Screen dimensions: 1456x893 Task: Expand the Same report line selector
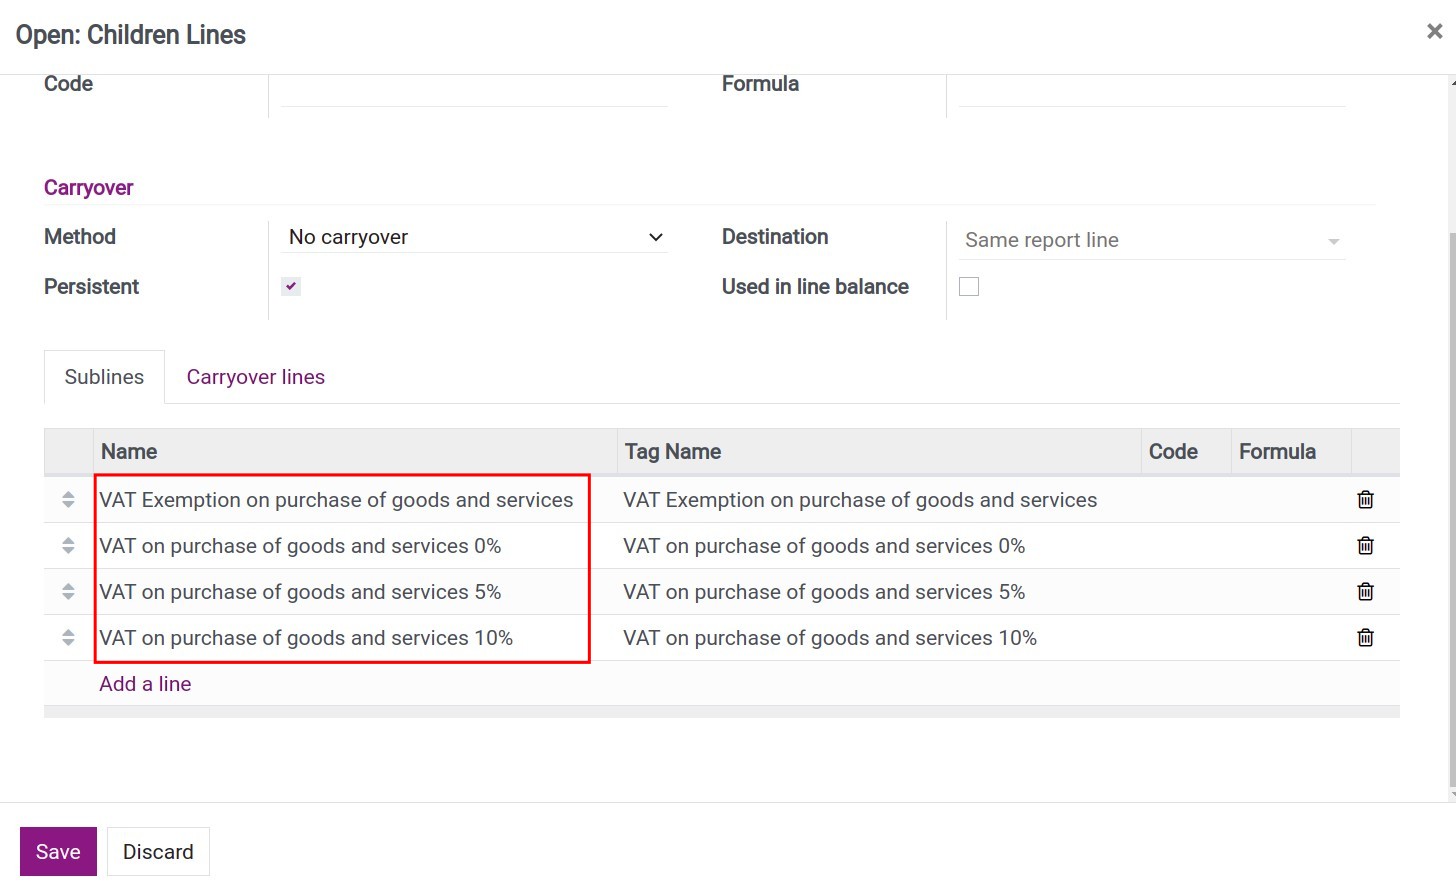coord(1333,240)
